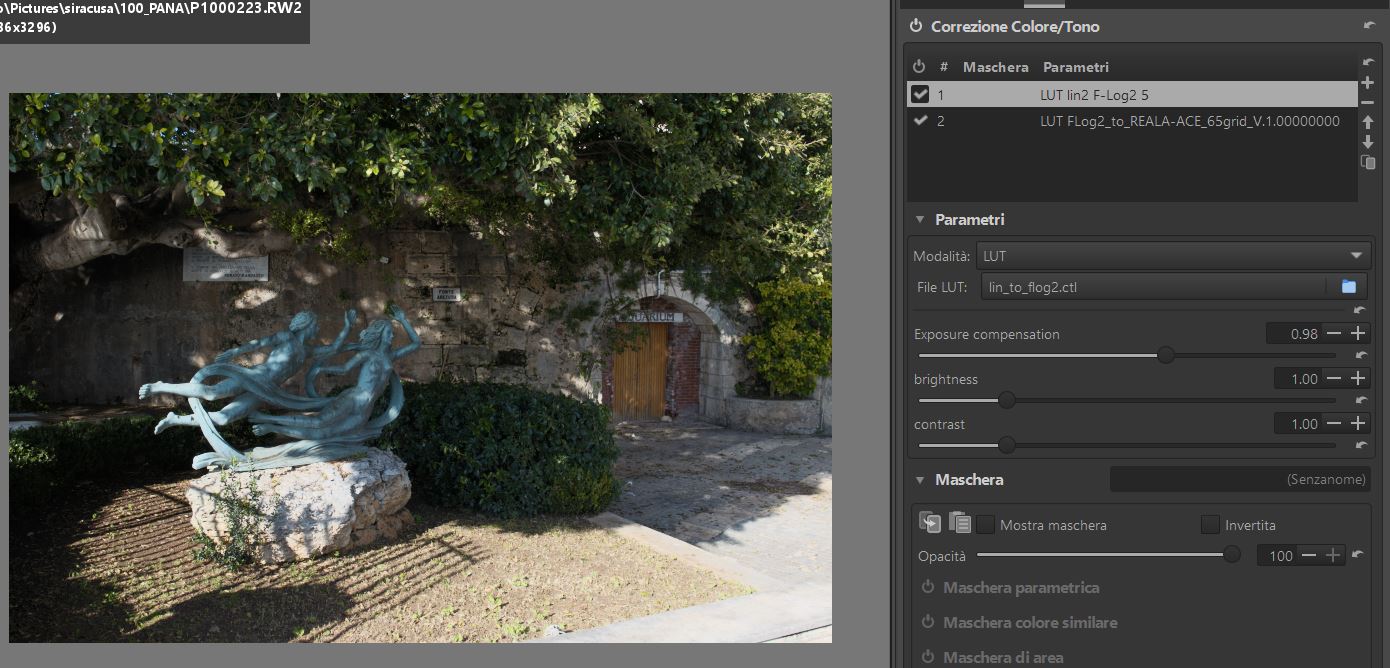The width and height of the screenshot is (1390, 668).
Task: Click the brightness value field
Action: [x=1299, y=379]
